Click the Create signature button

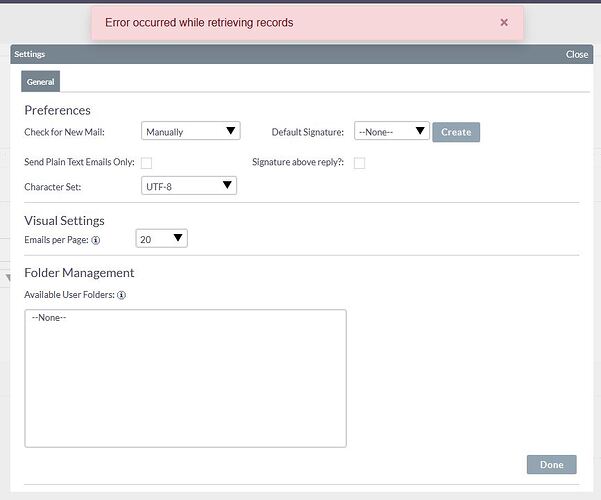pos(456,132)
